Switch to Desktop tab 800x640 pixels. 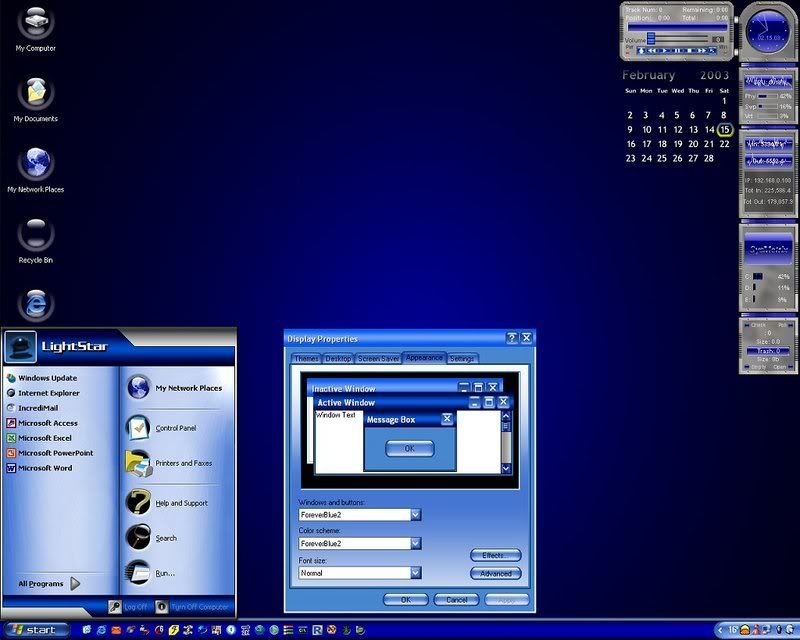(338, 359)
